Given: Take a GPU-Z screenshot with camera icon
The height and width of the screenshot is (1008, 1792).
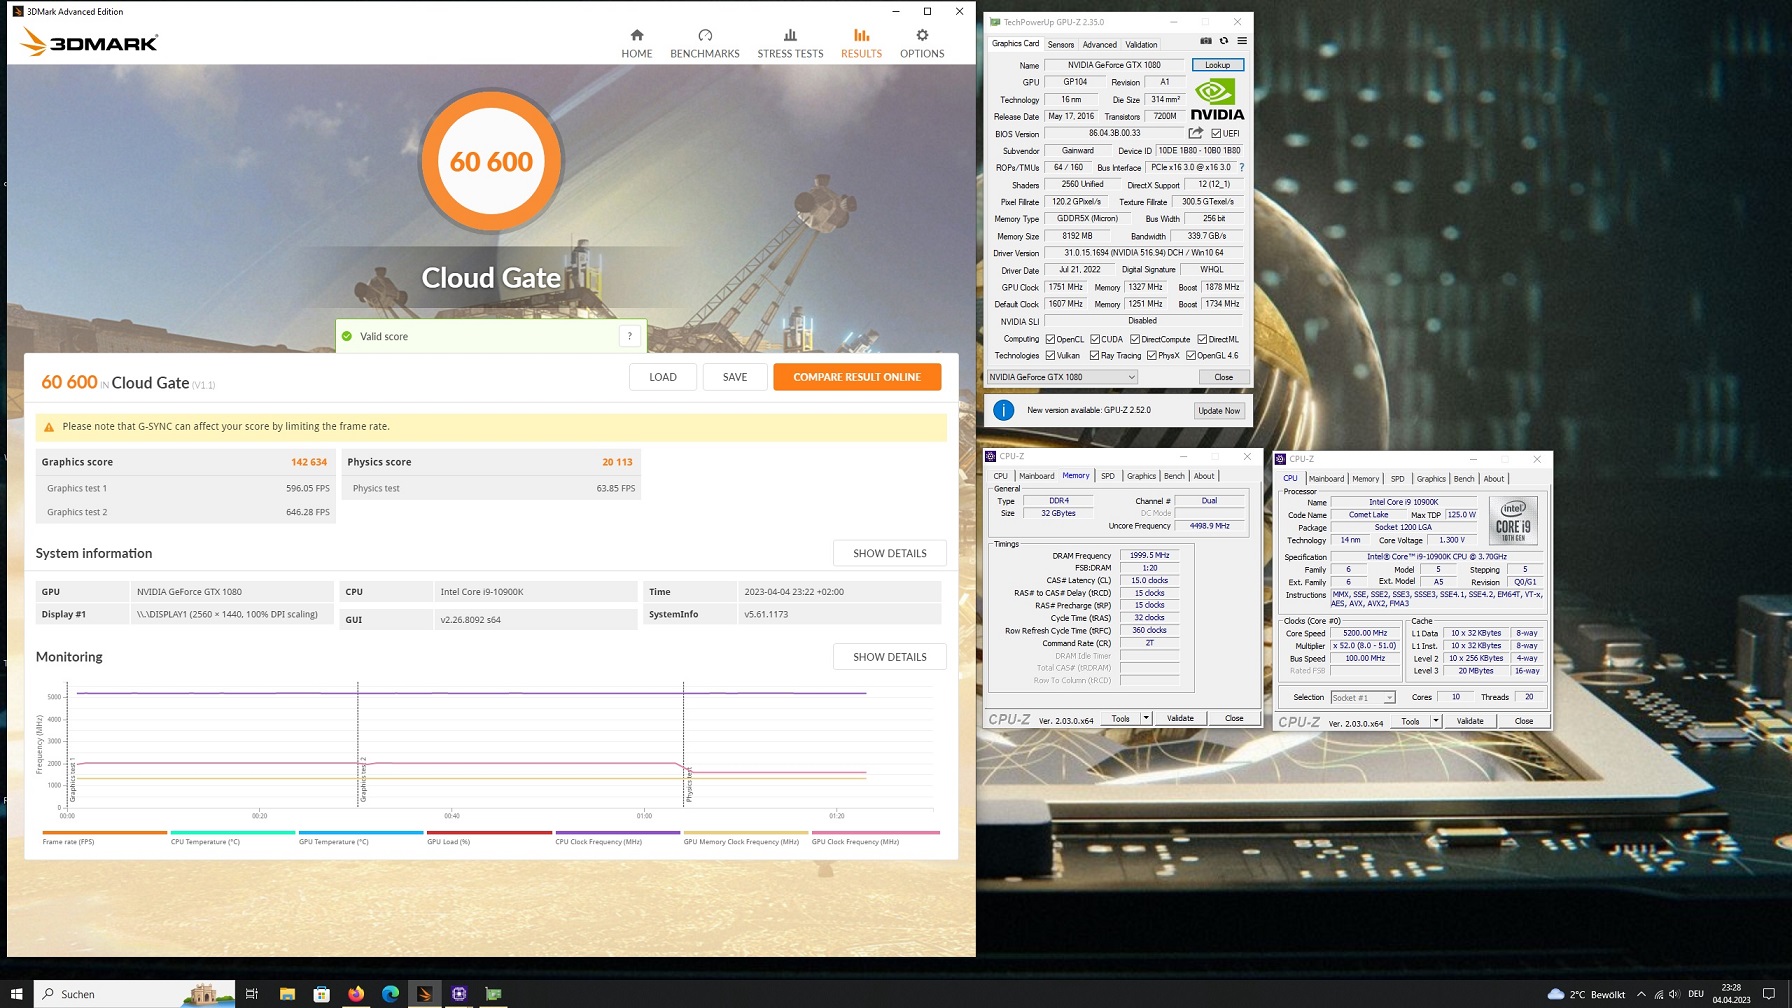Looking at the screenshot, I should tap(1206, 41).
